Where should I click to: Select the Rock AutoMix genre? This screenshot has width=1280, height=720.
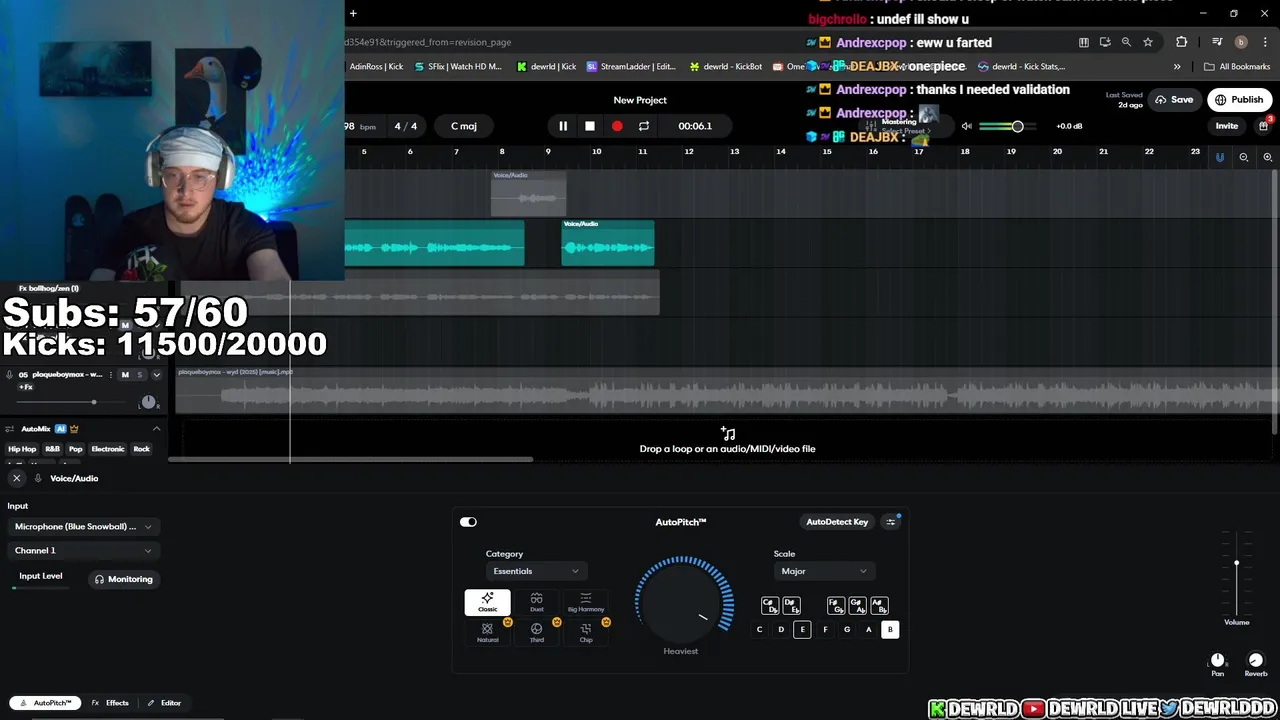point(141,449)
